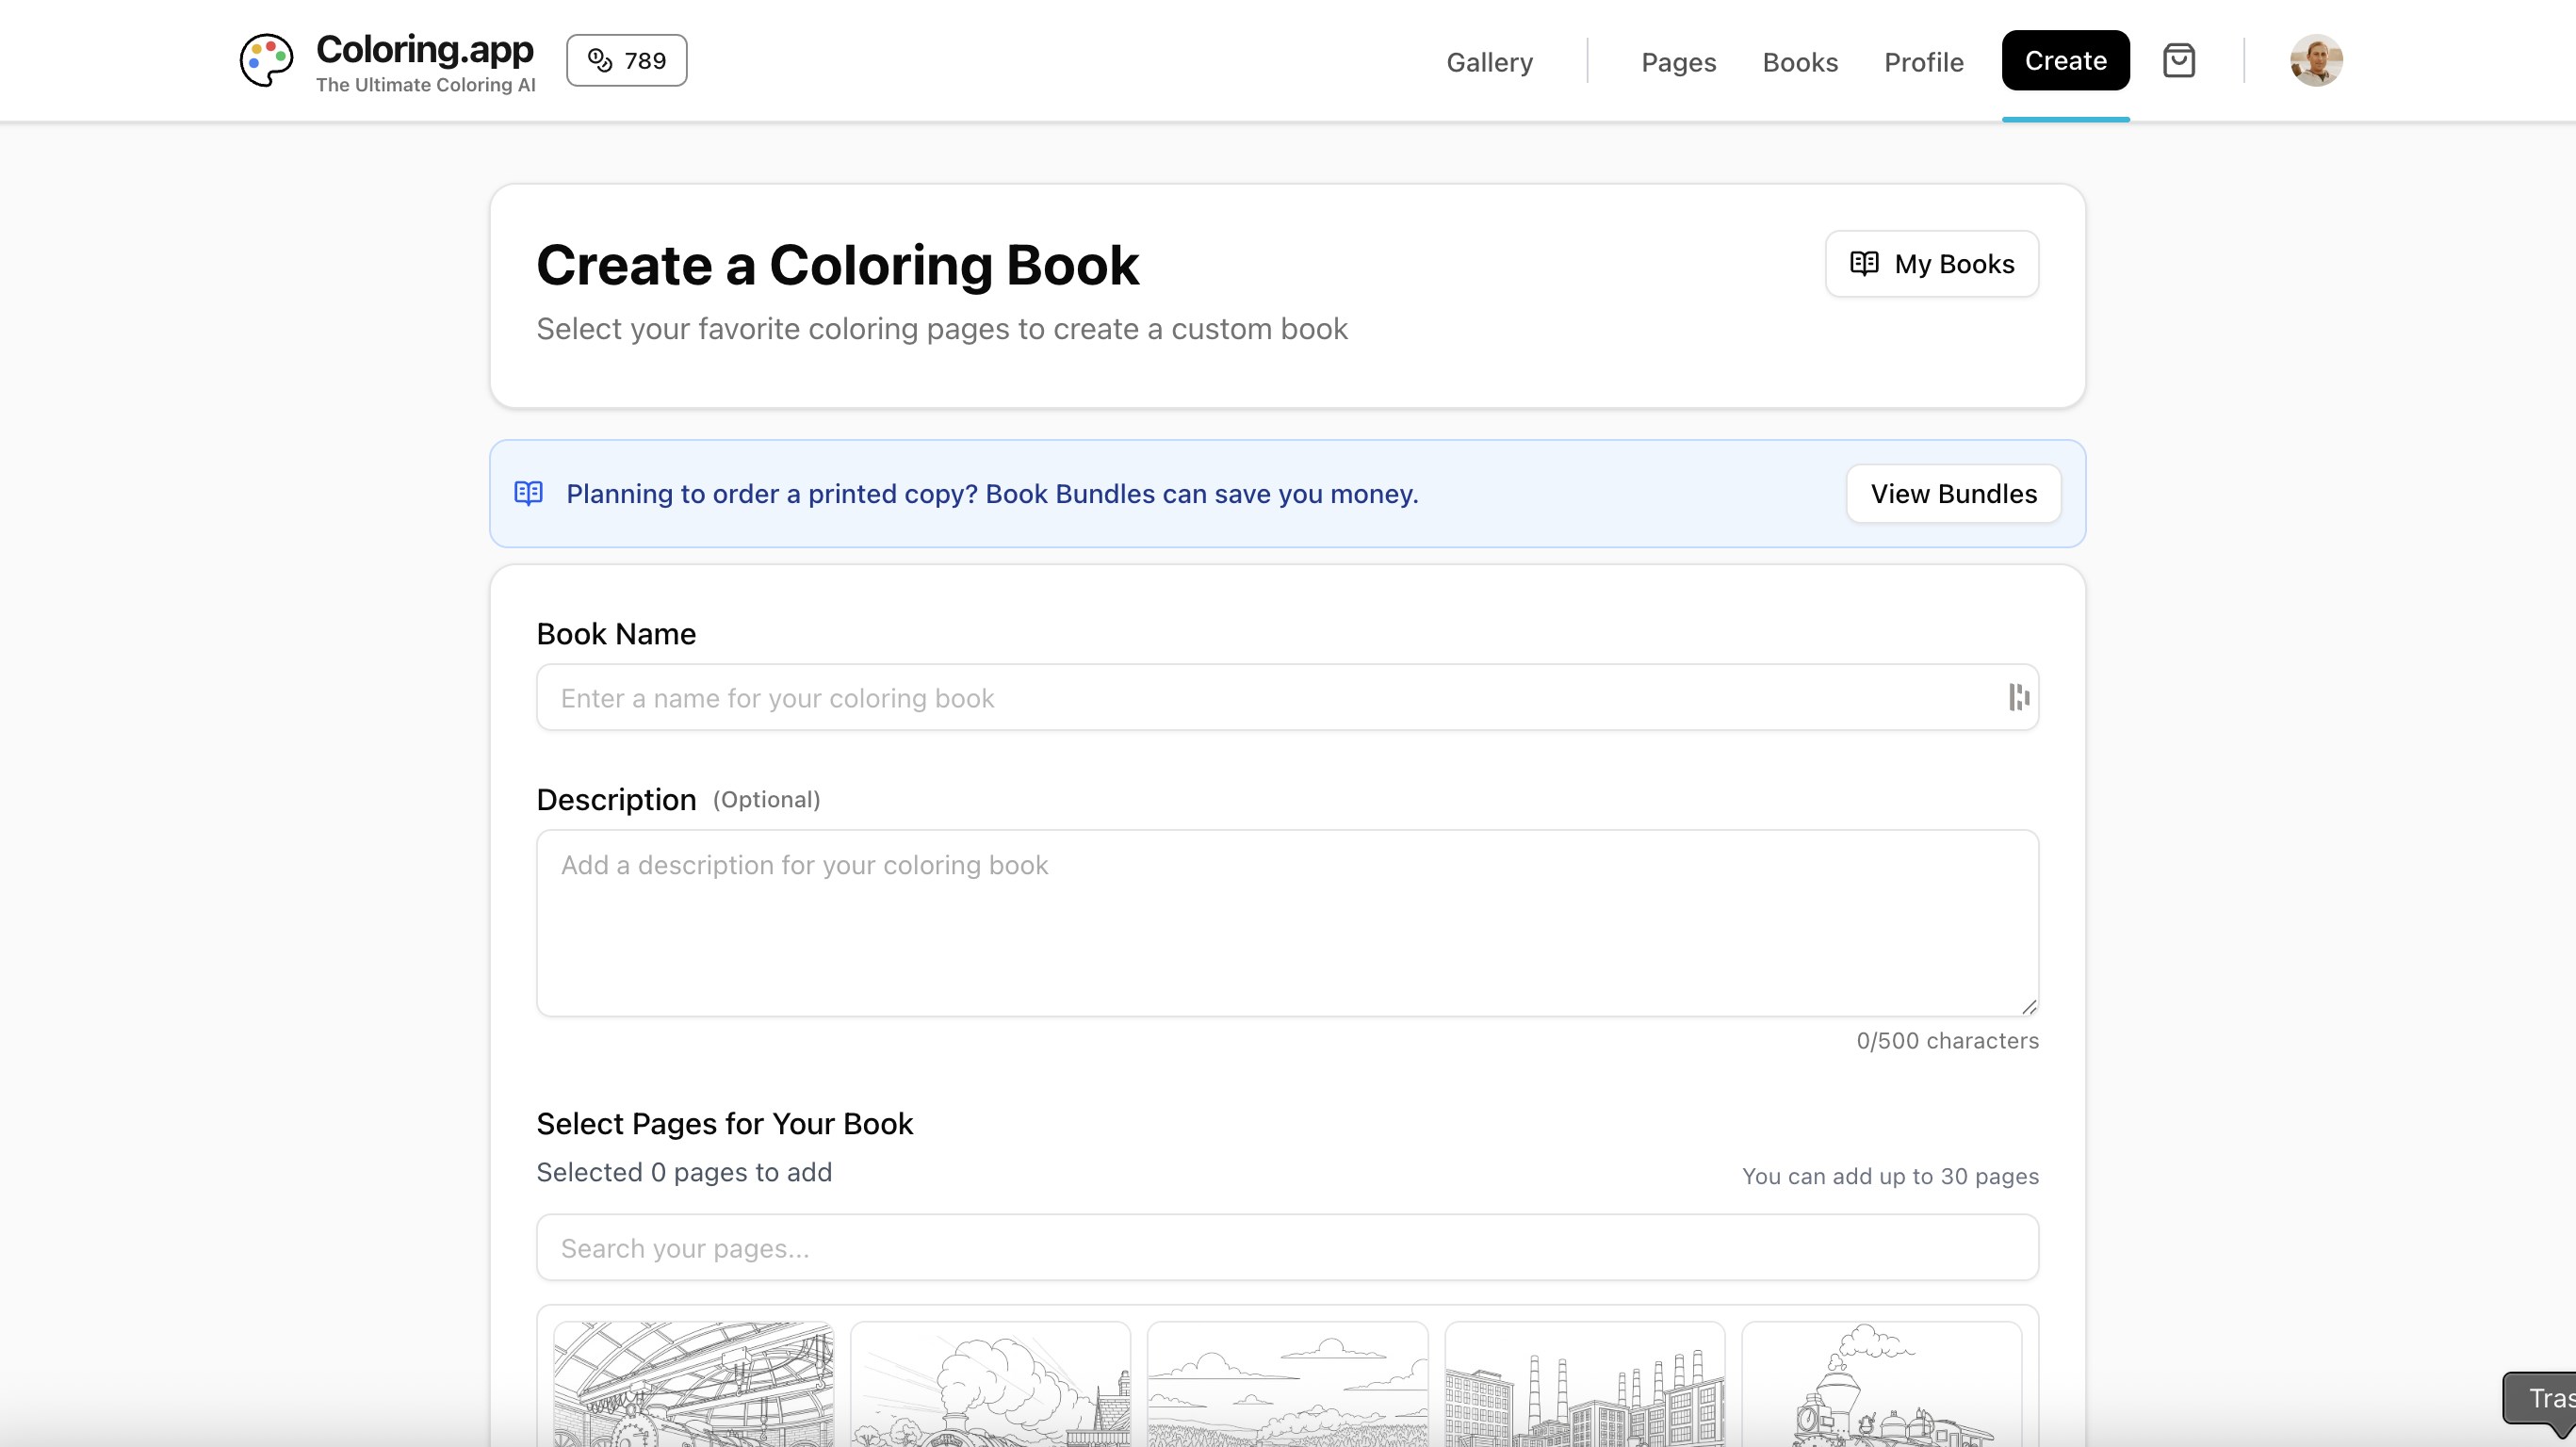Open the Profile nav link
This screenshot has height=1447, width=2576.
click(1923, 62)
